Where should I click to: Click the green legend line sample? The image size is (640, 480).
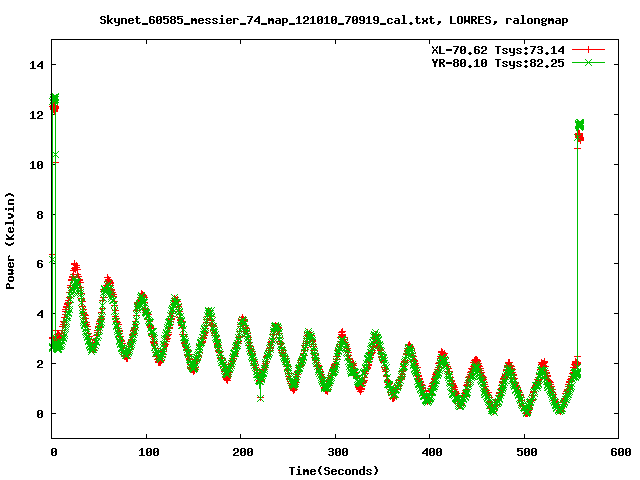point(588,63)
